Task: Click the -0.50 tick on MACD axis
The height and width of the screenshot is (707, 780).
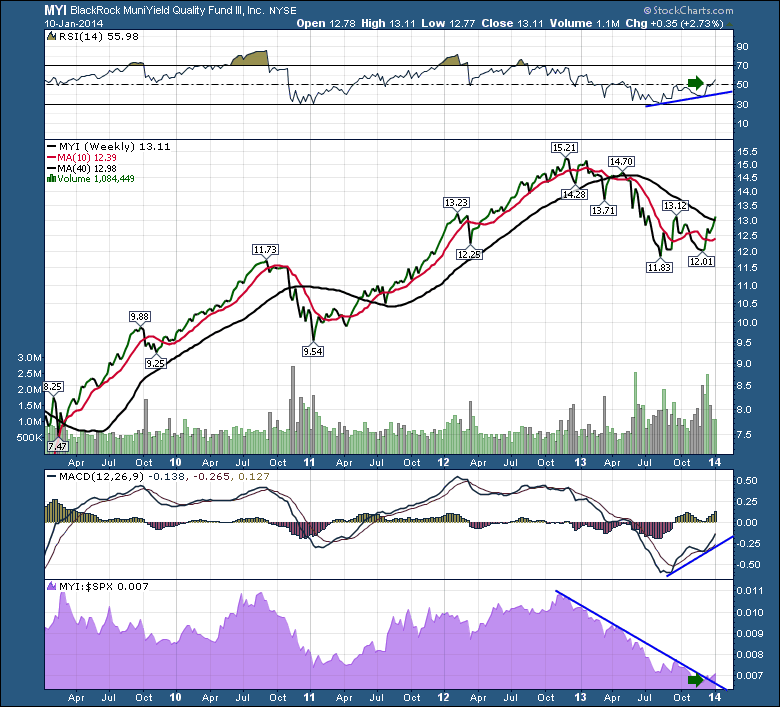Action: tap(747, 565)
